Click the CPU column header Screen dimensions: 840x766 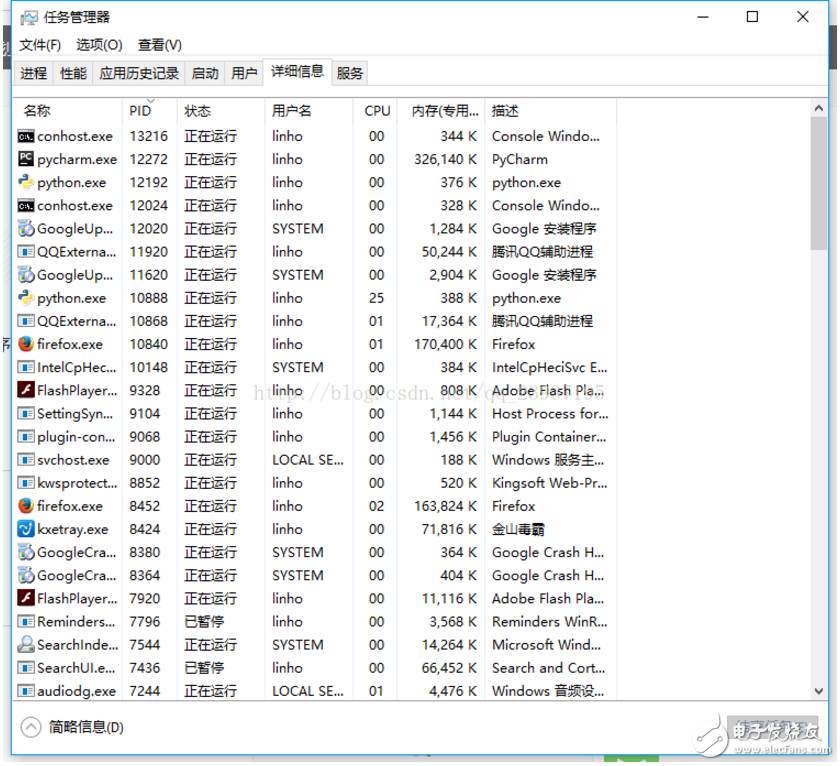coord(376,110)
